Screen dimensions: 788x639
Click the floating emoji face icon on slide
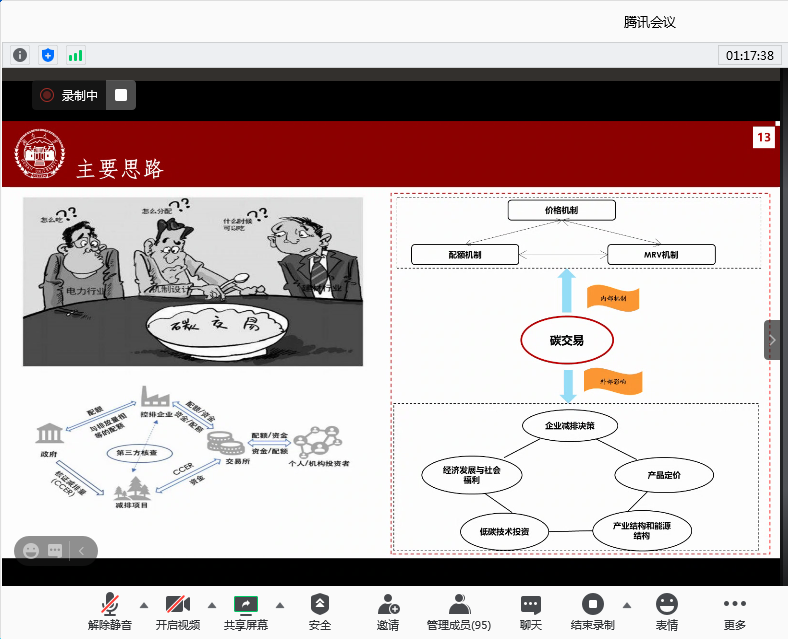click(x=29, y=549)
